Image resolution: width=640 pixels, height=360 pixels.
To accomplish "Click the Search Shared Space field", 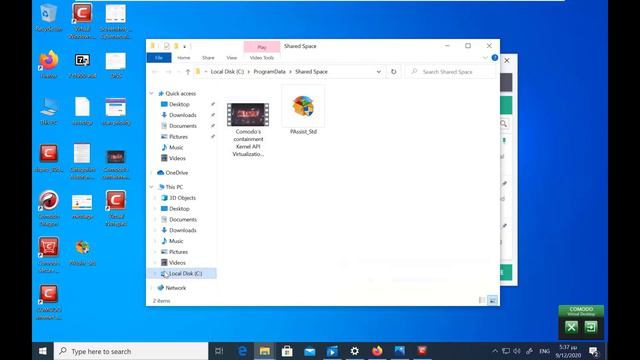I will click(x=451, y=71).
